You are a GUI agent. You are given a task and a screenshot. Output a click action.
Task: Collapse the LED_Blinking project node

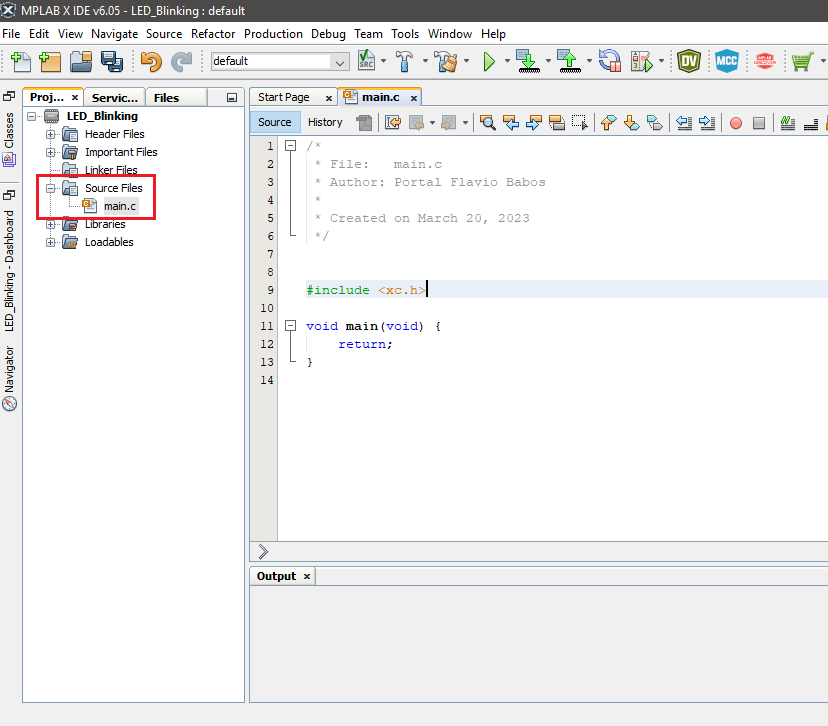pyautogui.click(x=32, y=116)
